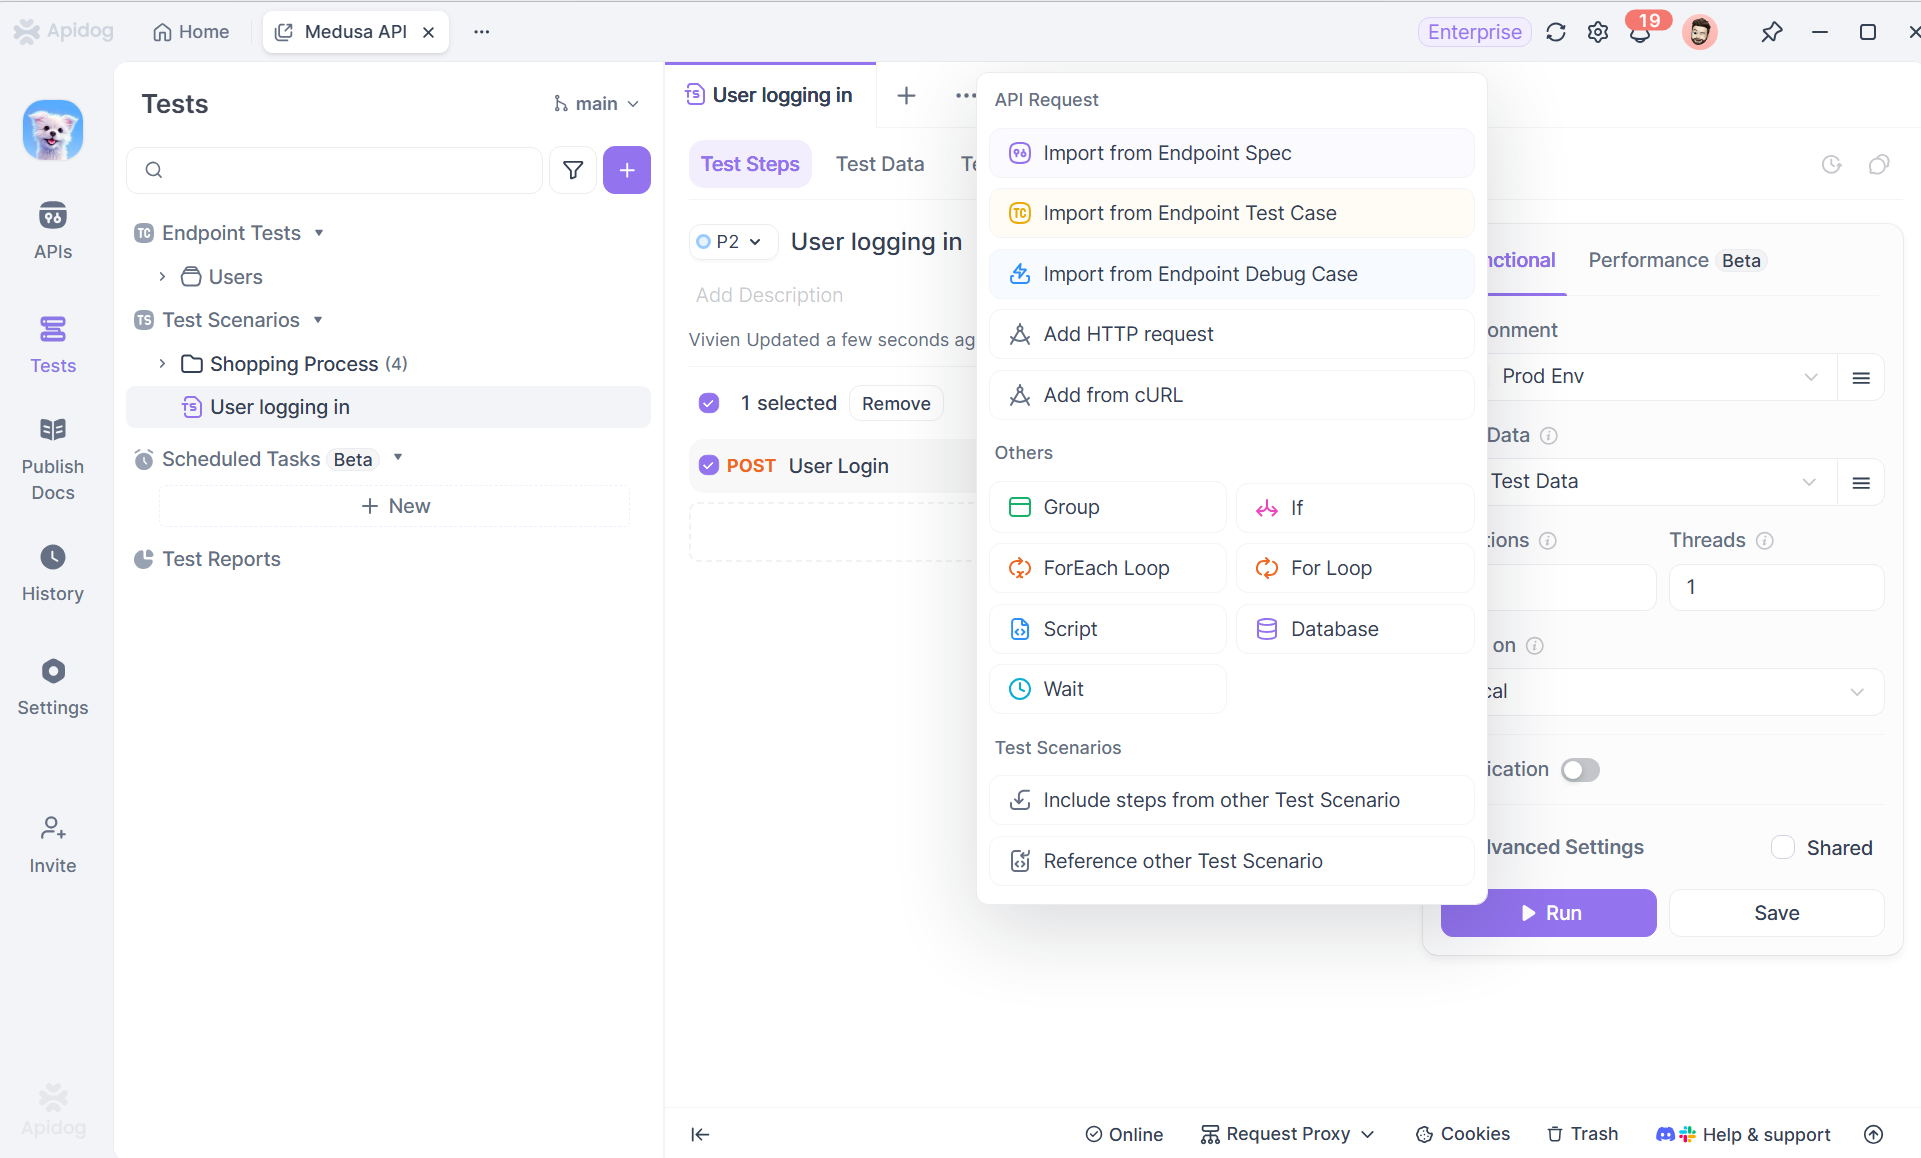Open the notifications bell icon
This screenshot has height=1158, width=1921.
tap(1640, 33)
